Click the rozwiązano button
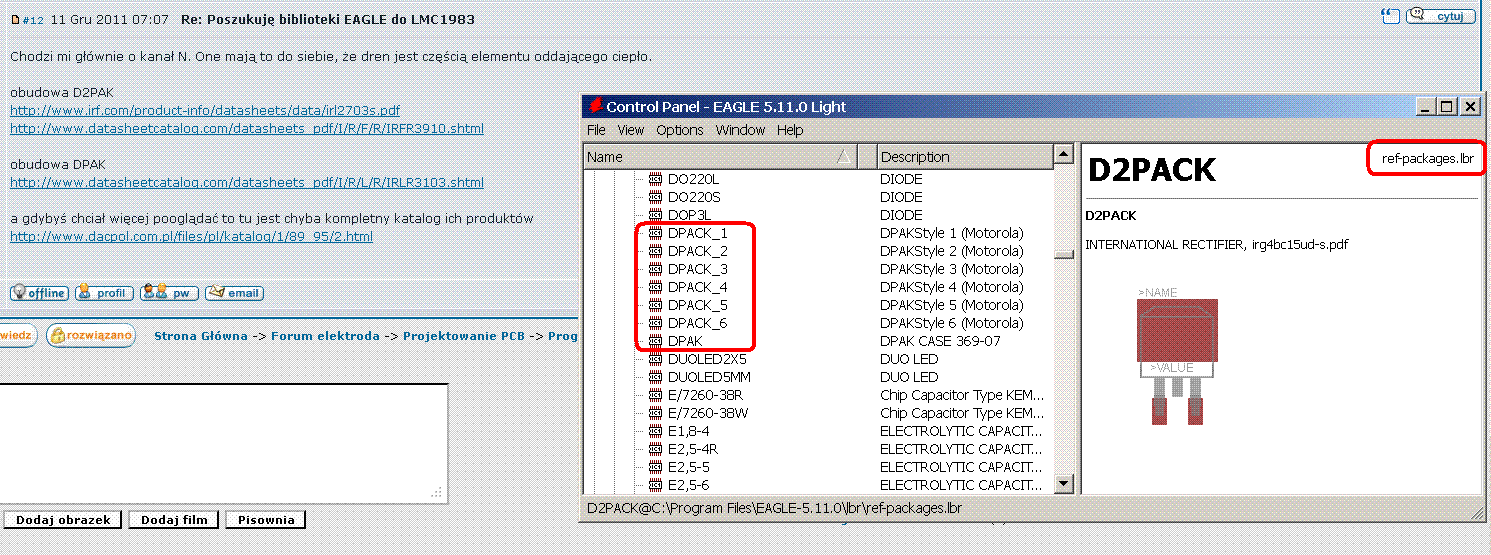1491x555 pixels. pos(91,335)
